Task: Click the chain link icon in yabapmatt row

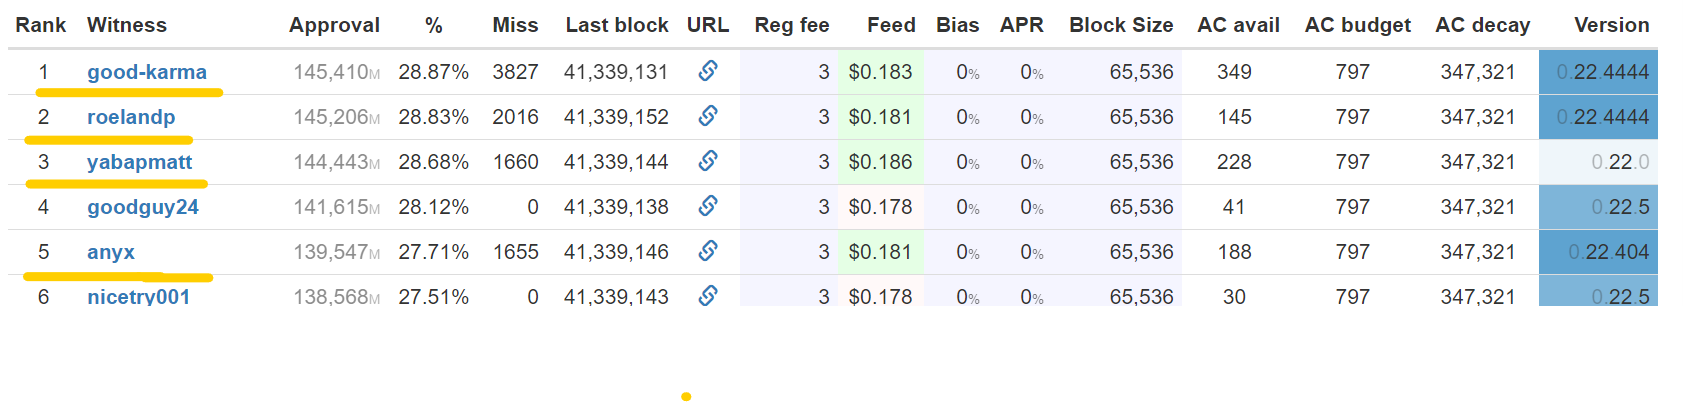Action: click(x=708, y=161)
